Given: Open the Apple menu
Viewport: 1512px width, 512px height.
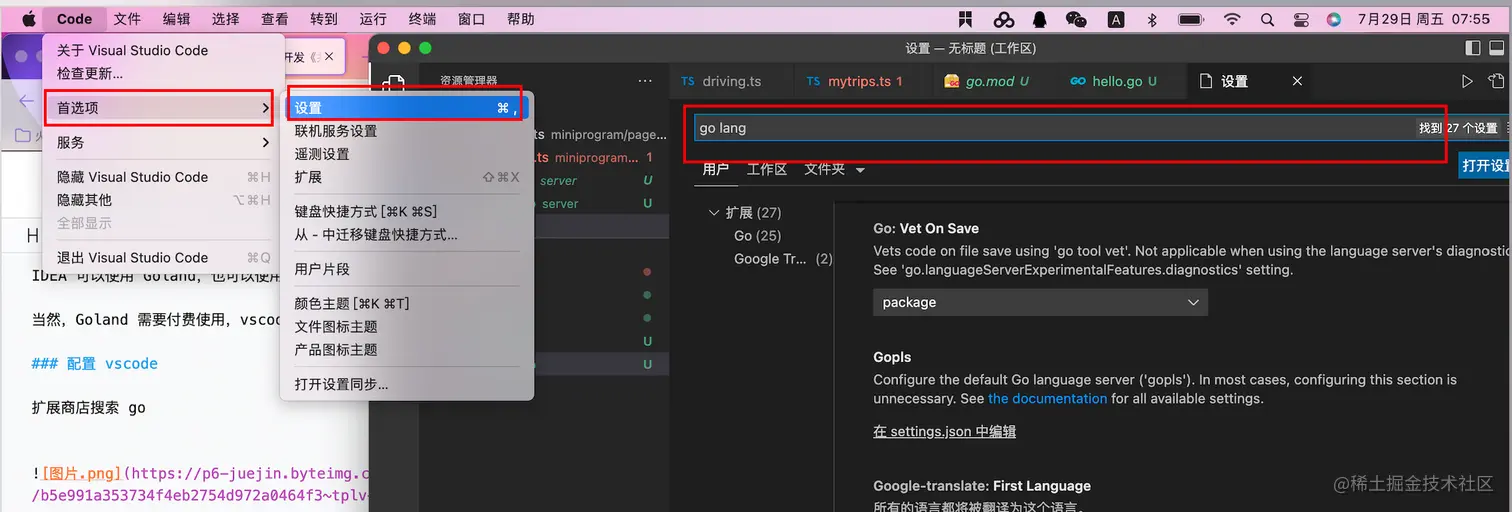Looking at the screenshot, I should (27, 19).
